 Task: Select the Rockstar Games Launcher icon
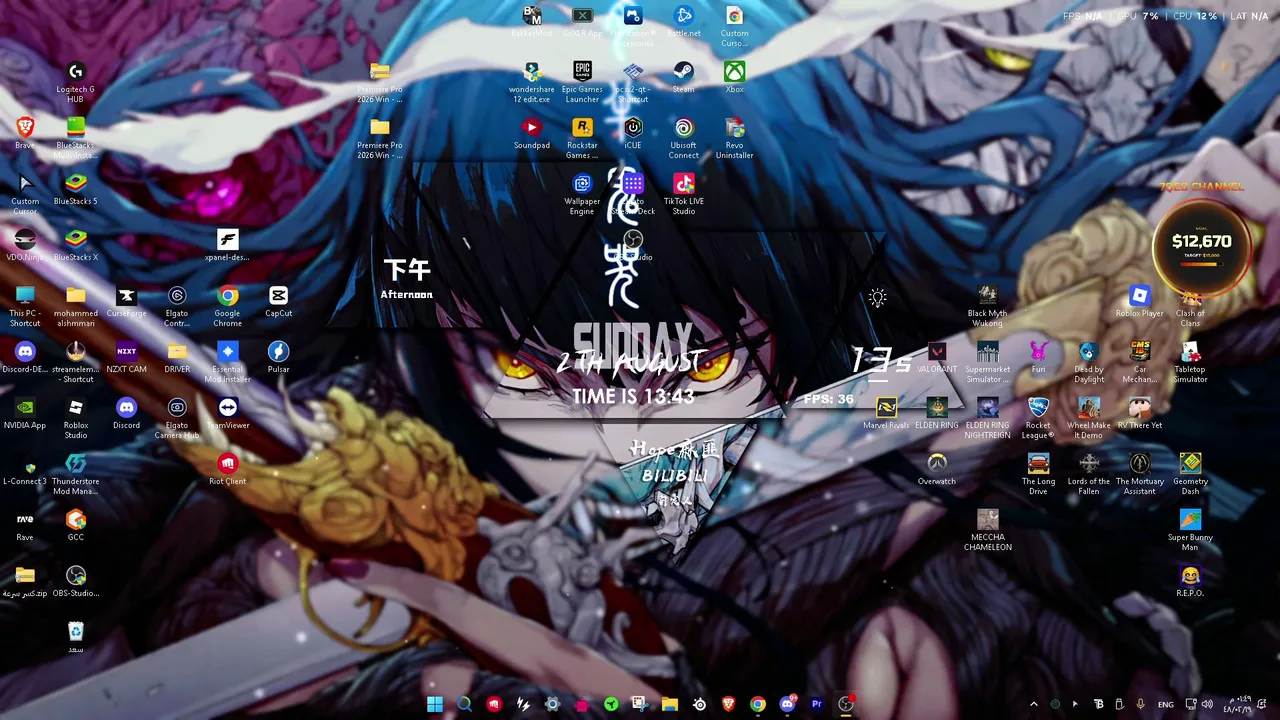582,138
